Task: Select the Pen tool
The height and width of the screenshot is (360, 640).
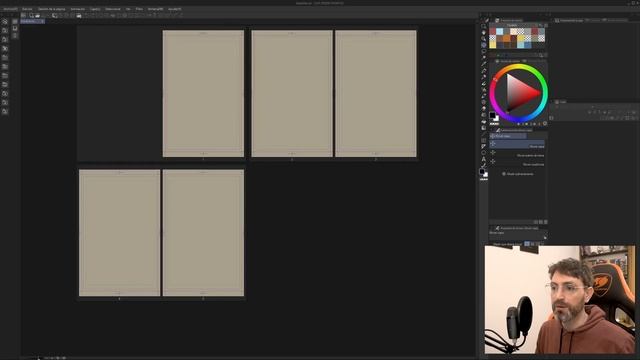Action: (484, 70)
